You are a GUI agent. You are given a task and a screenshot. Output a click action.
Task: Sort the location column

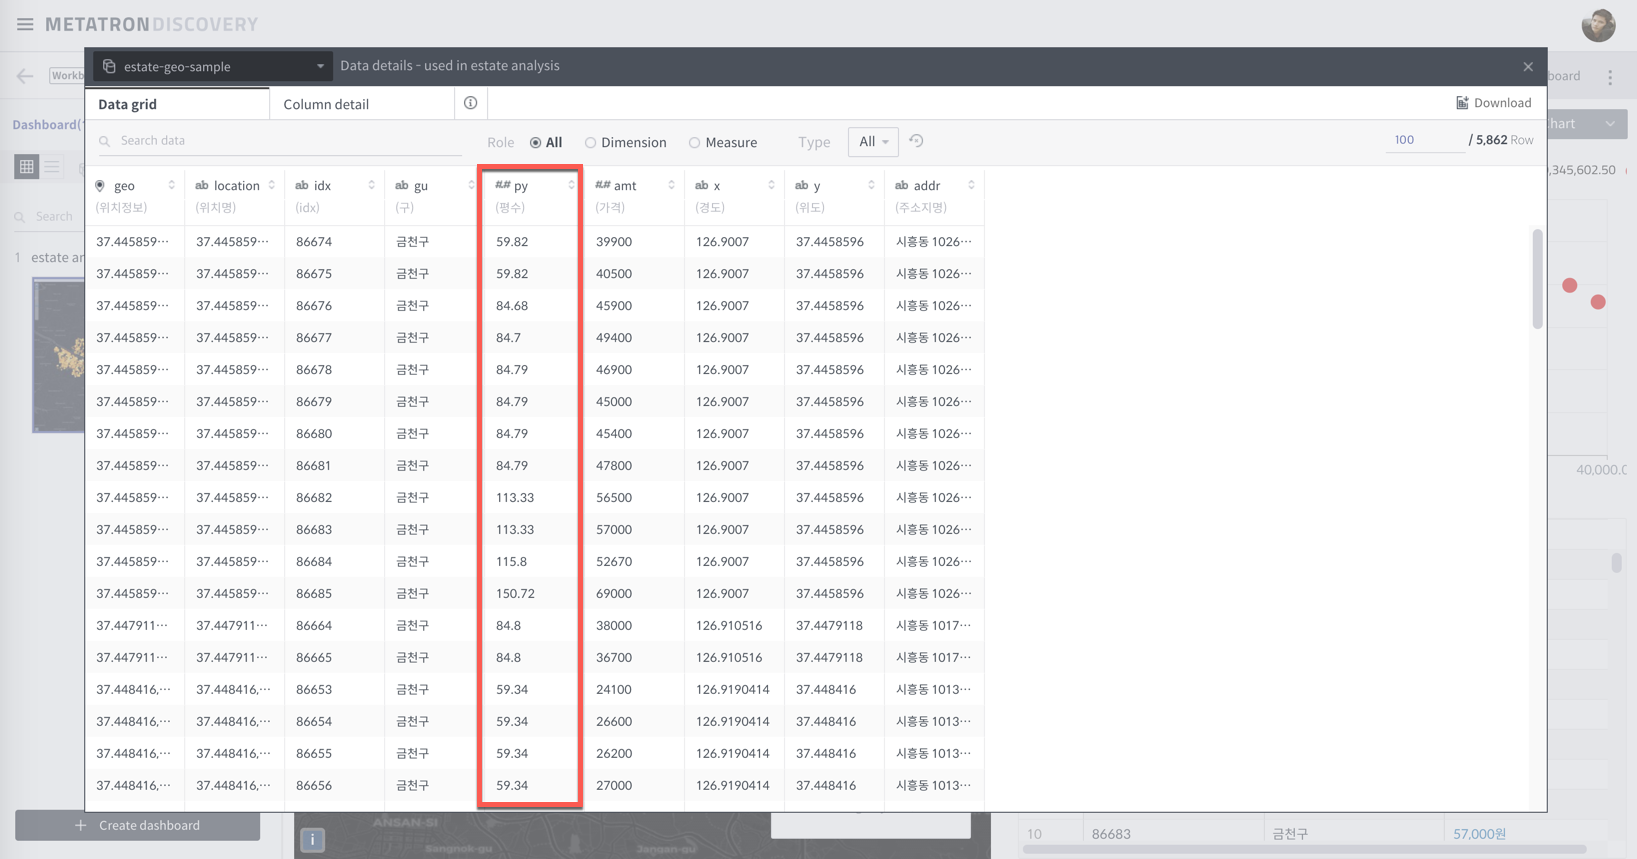272,185
